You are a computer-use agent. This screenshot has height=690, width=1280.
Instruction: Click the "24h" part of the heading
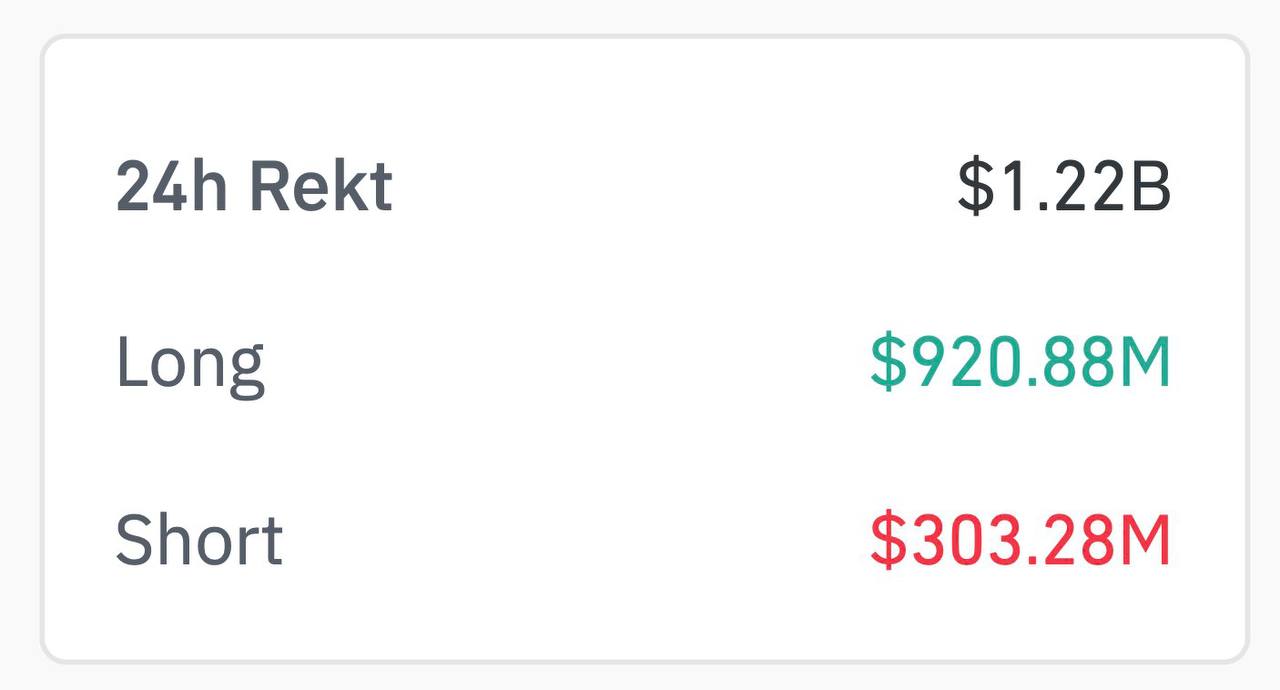click(x=172, y=187)
